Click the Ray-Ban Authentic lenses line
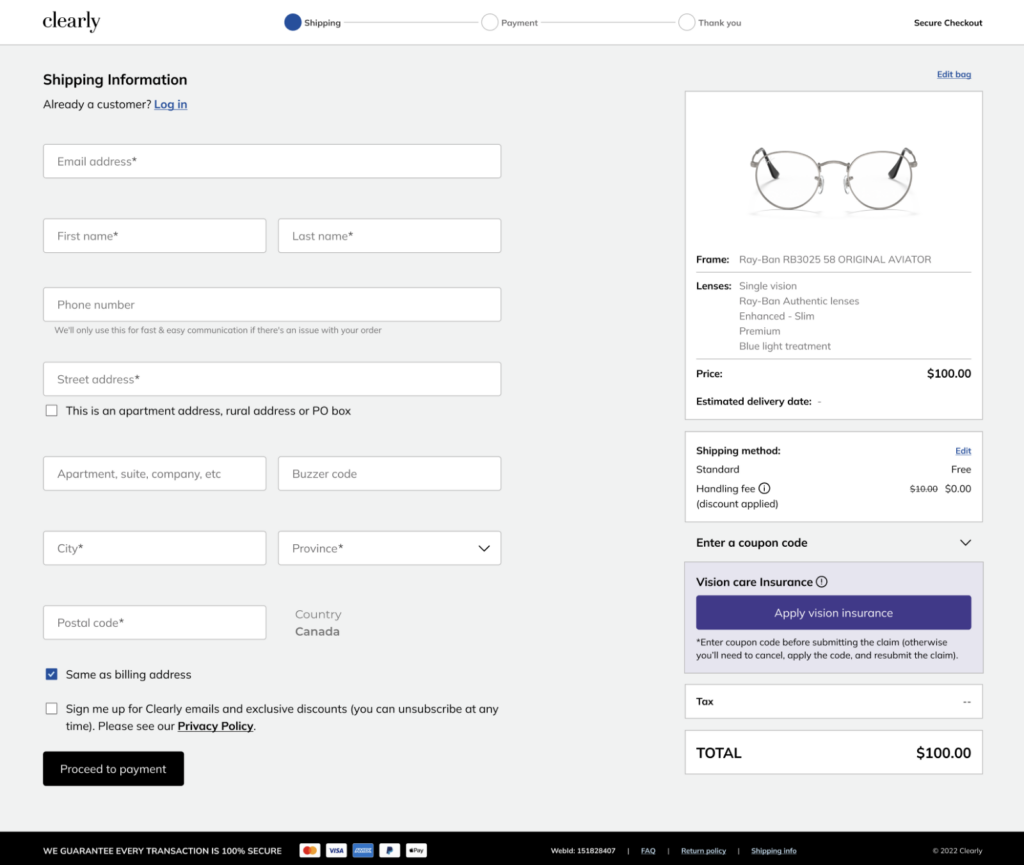Screen dimensions: 1024x865 pos(799,301)
